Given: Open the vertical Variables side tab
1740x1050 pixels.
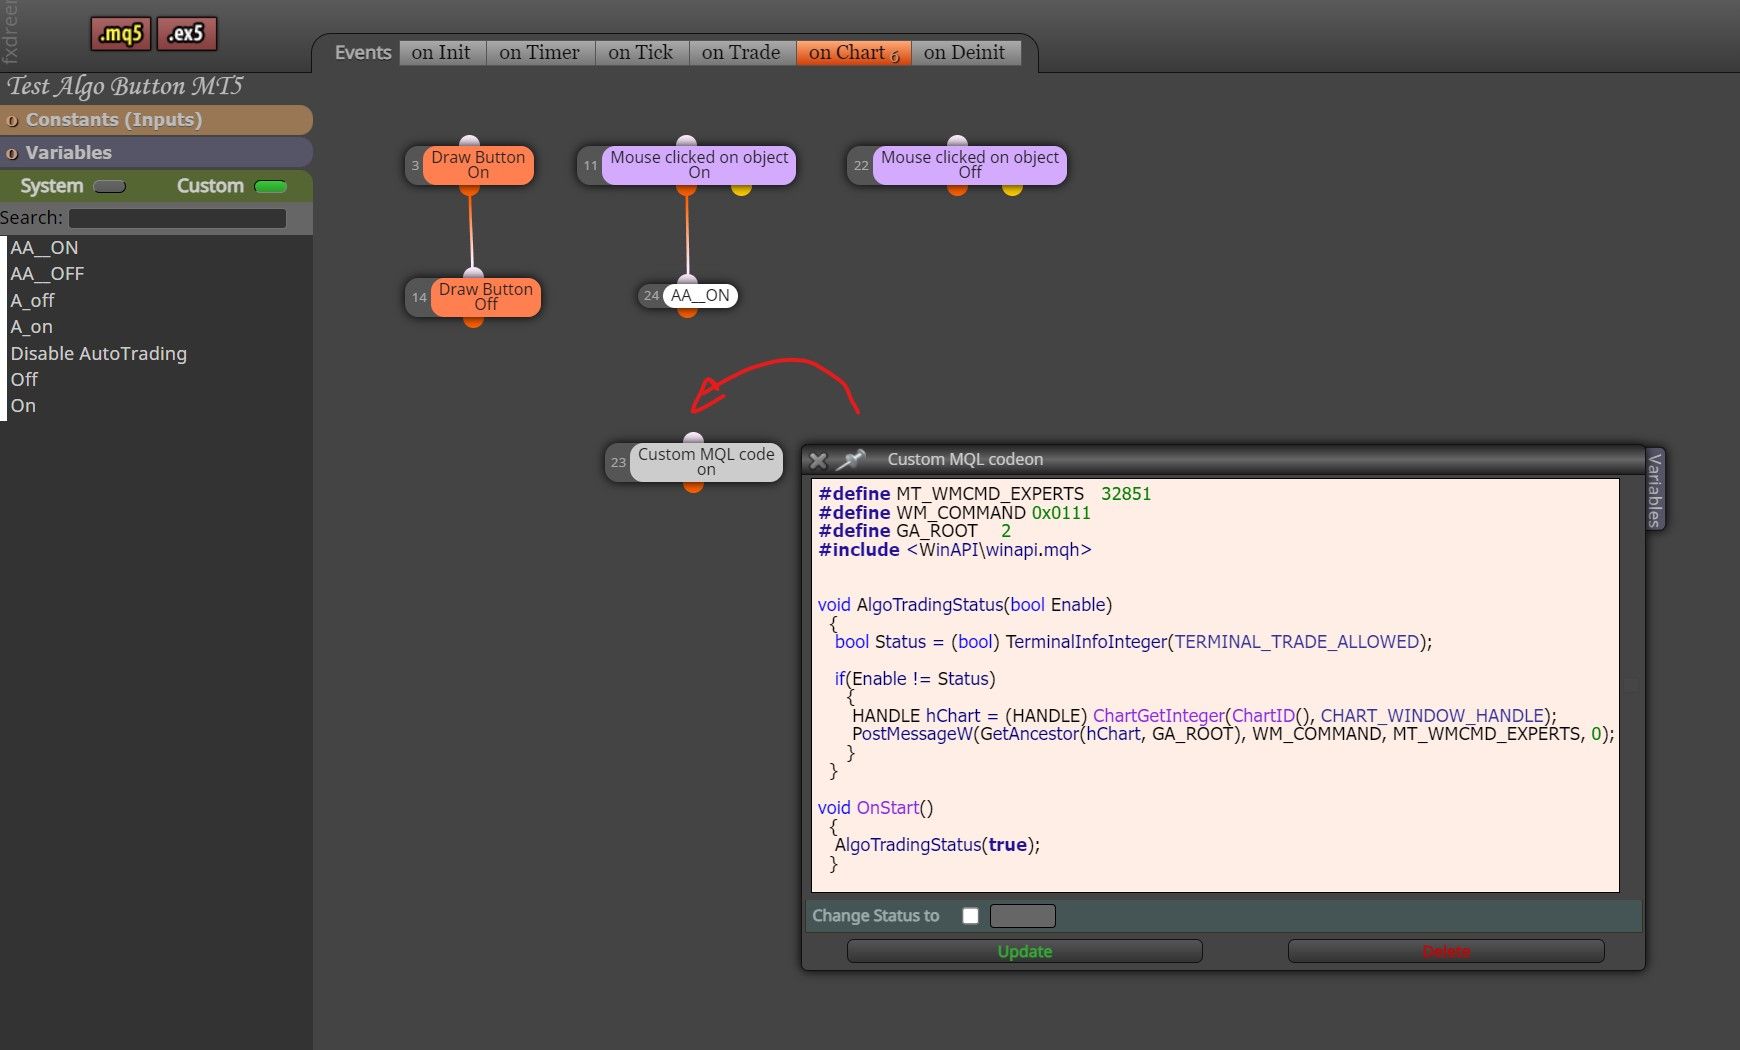Looking at the screenshot, I should [x=1655, y=489].
